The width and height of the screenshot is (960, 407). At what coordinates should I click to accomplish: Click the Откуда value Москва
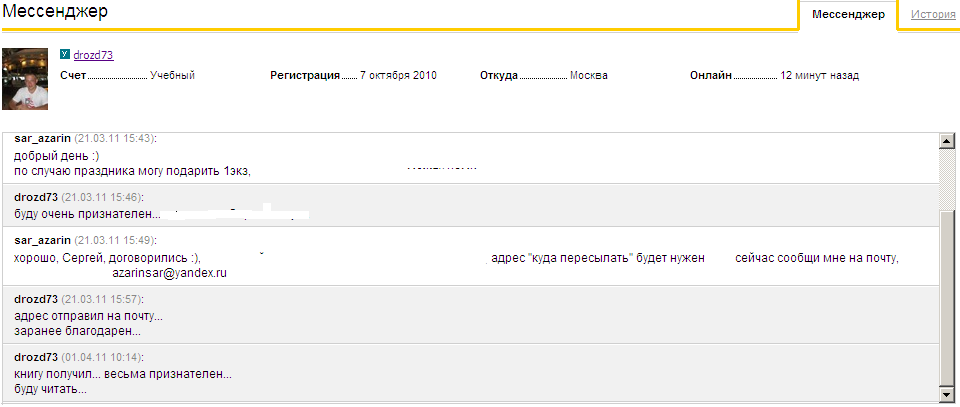coord(588,75)
